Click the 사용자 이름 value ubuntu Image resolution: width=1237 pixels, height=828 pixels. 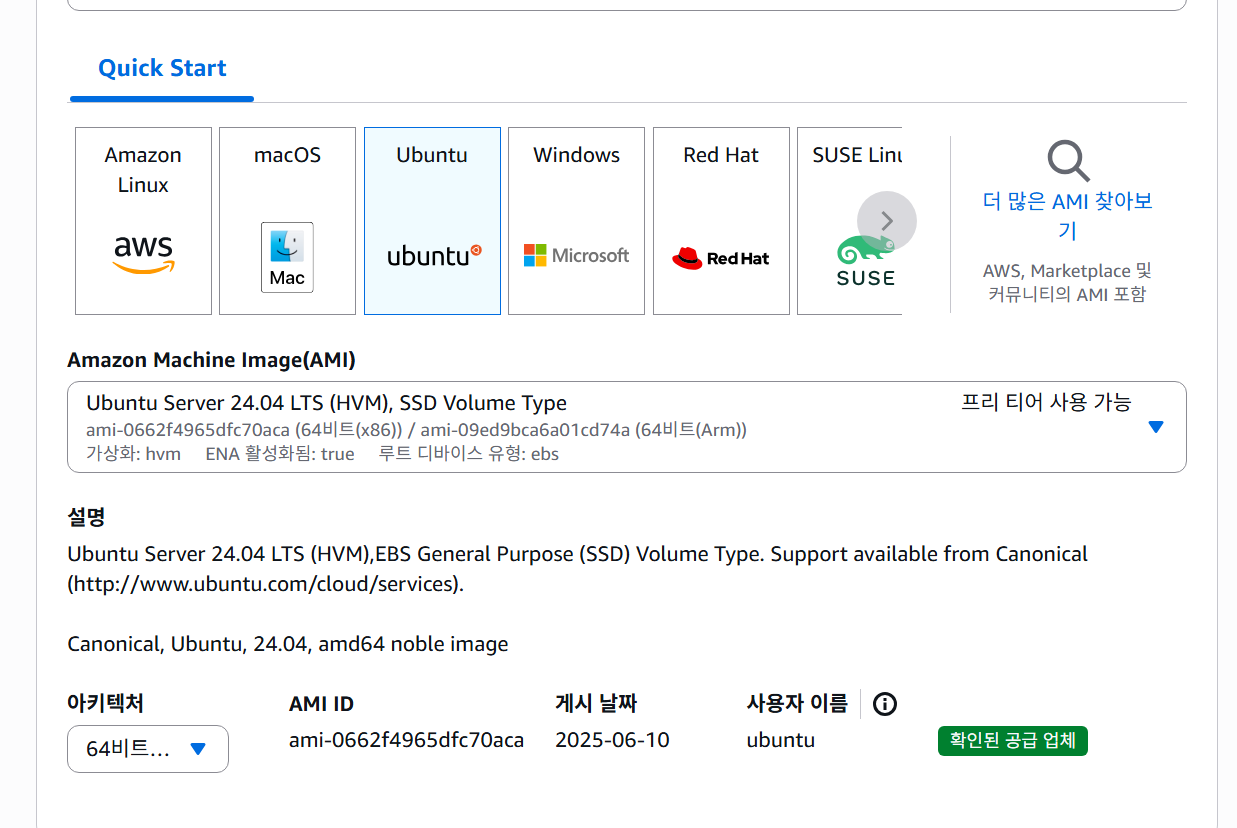(x=781, y=740)
